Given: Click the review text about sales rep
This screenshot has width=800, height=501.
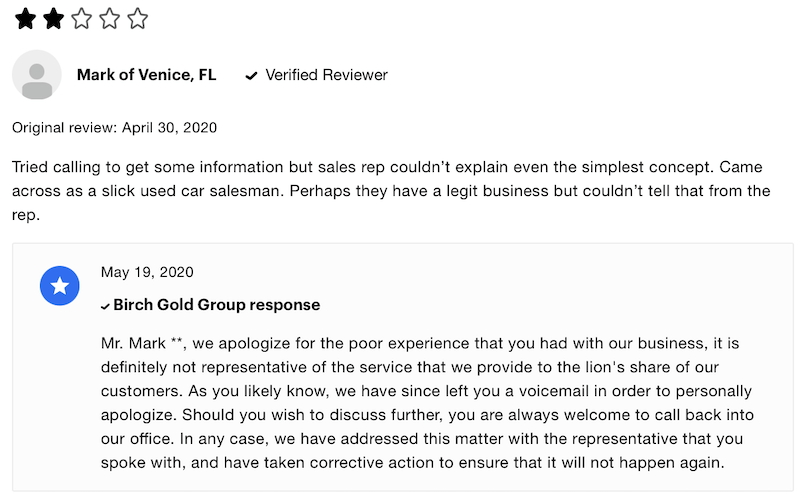Looking at the screenshot, I should point(391,191).
